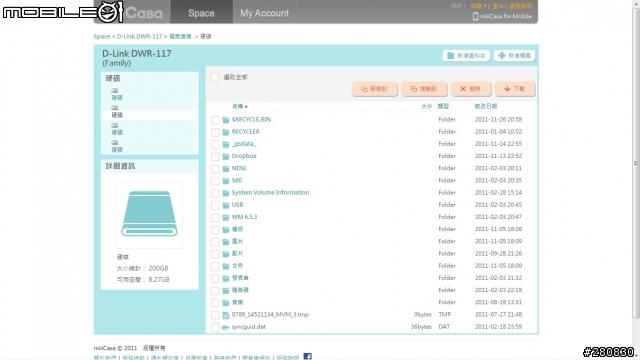
Task: Go to D-Link DWR-117 in breadcrumb
Action: point(140,36)
